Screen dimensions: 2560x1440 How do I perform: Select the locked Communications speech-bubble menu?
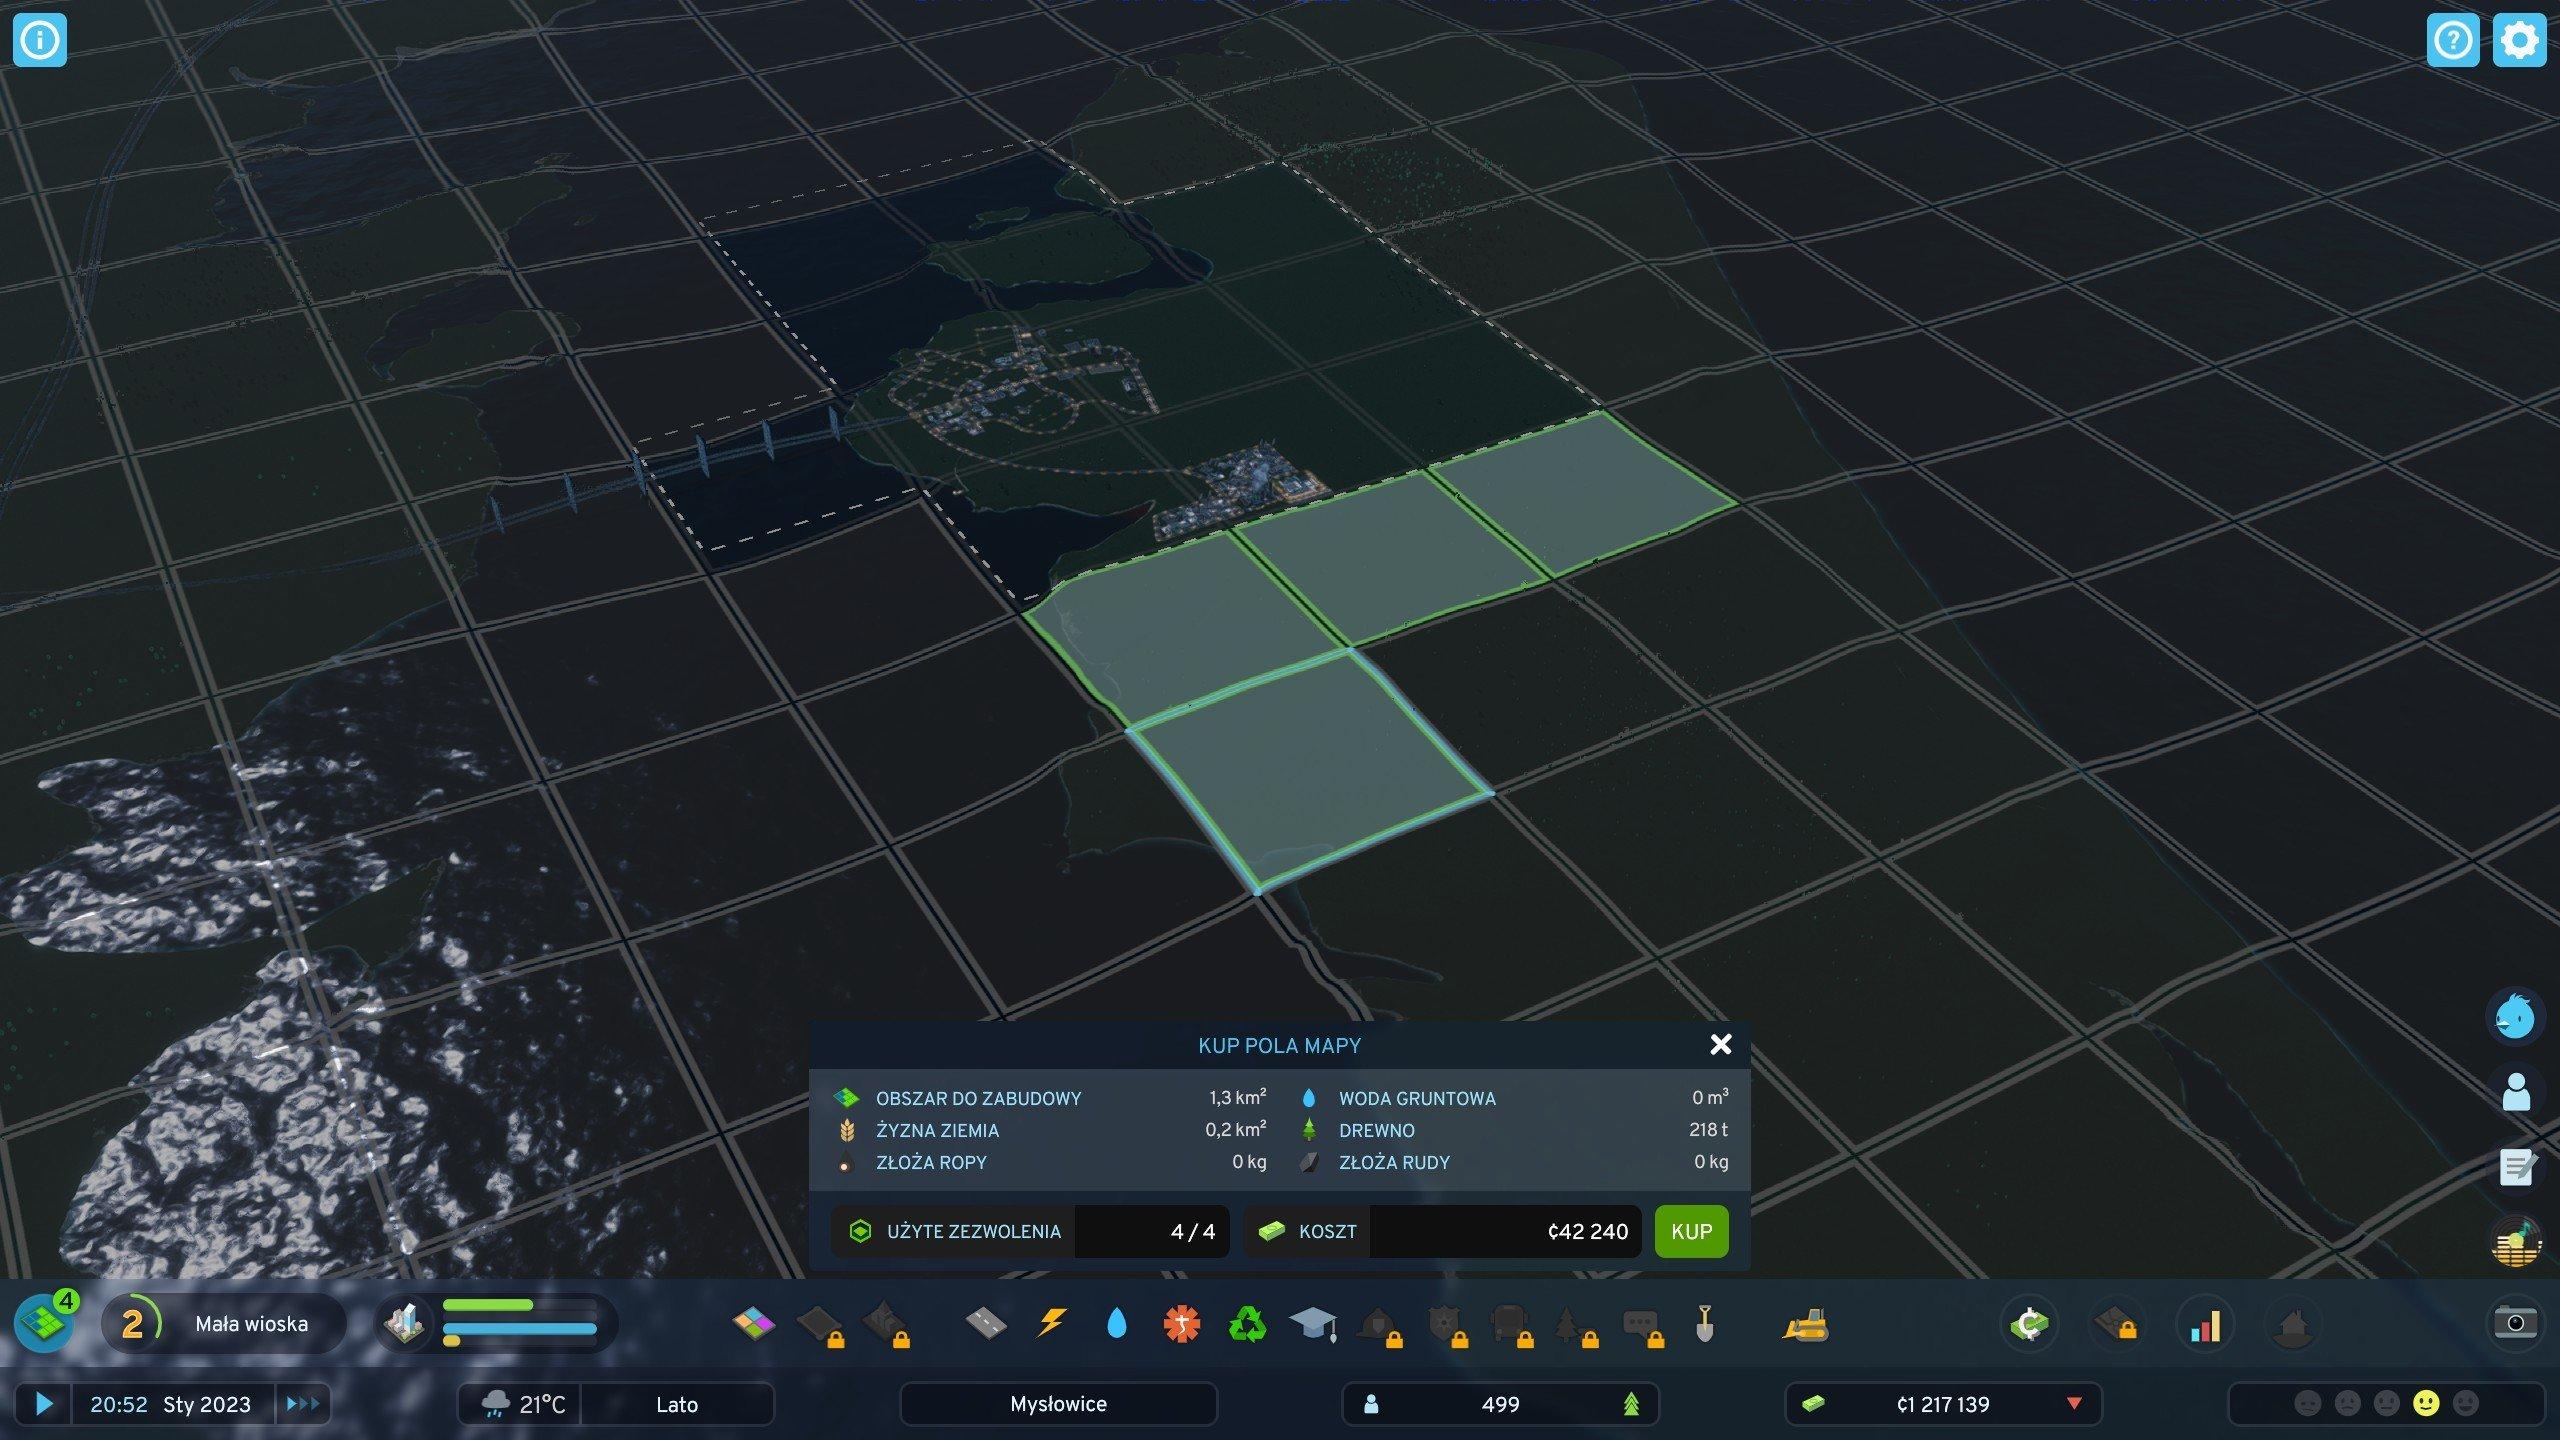(x=1641, y=1324)
